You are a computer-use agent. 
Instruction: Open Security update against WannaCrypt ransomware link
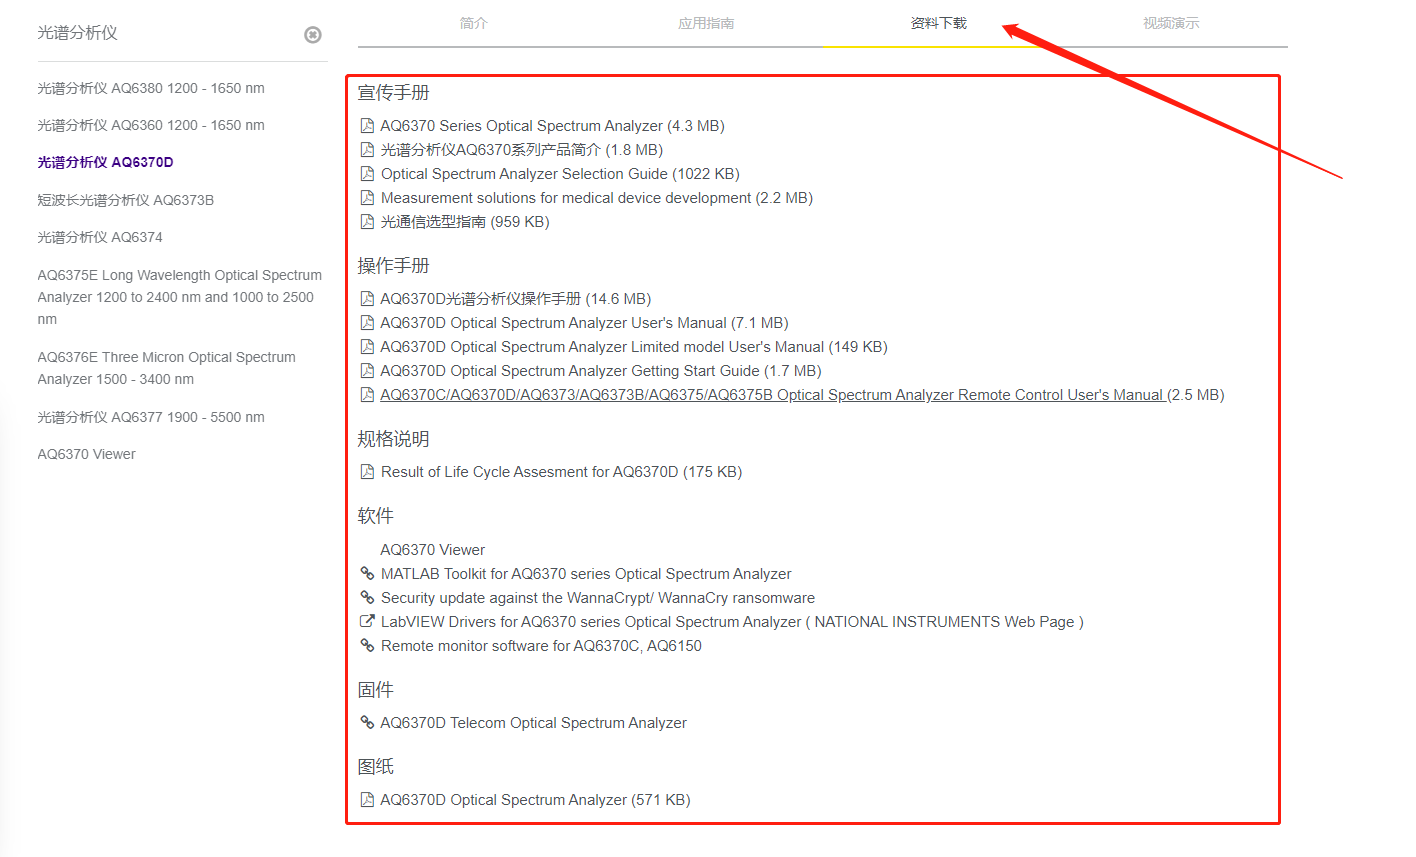pyautogui.click(x=597, y=598)
